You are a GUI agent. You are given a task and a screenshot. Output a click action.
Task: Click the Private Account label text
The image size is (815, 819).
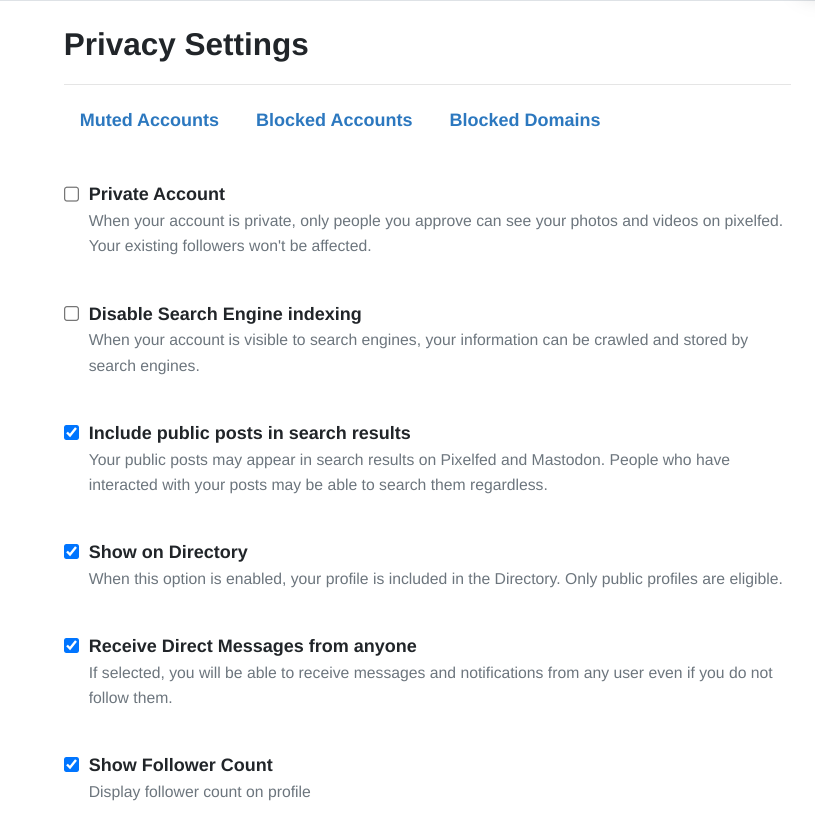157,194
